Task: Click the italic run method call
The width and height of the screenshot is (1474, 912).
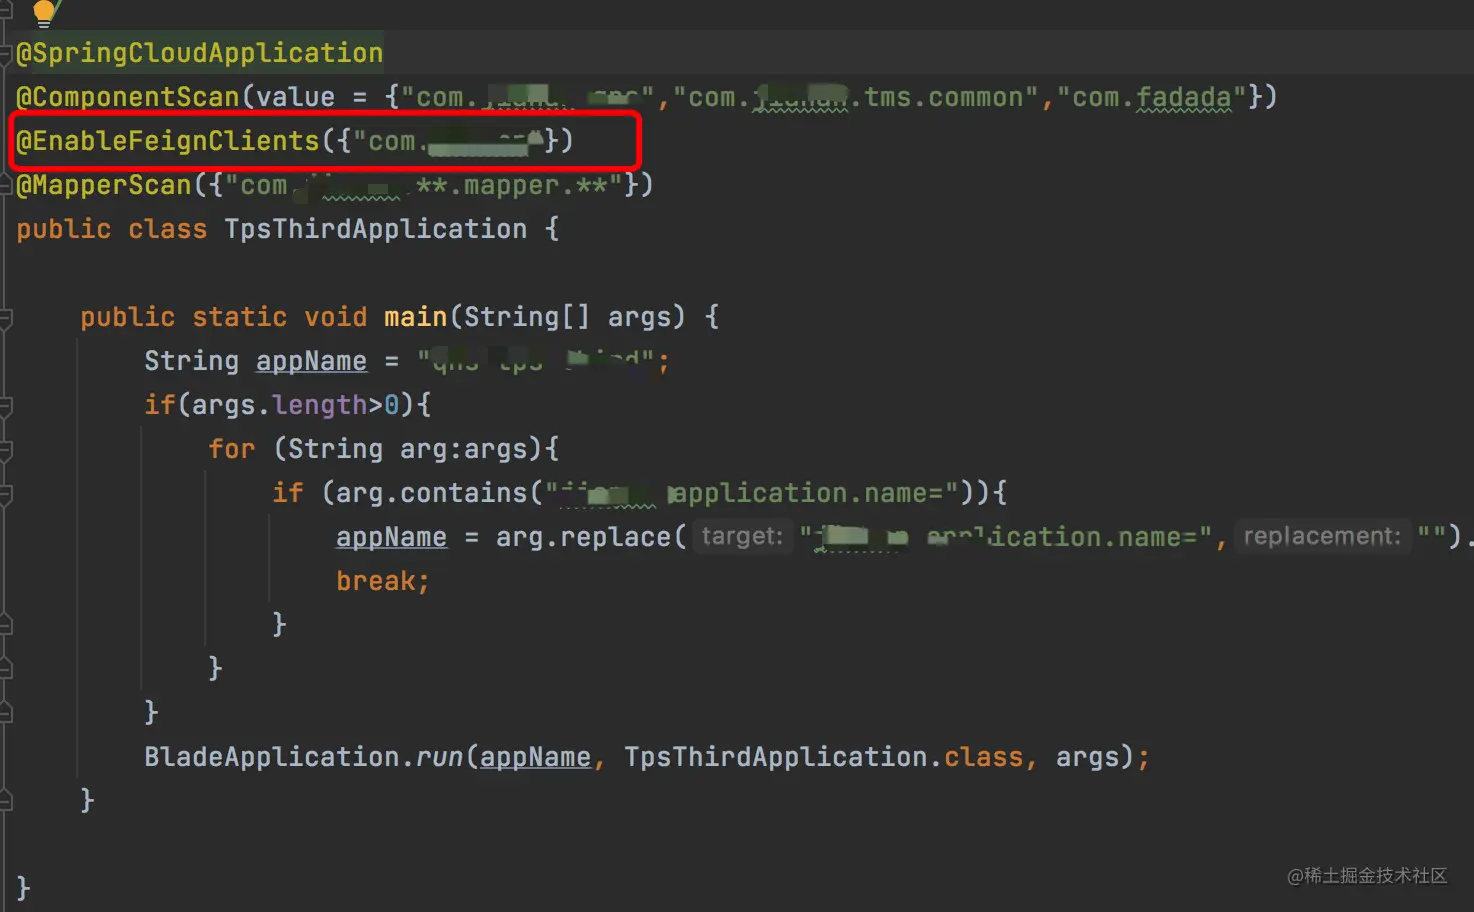Action: pos(439,757)
